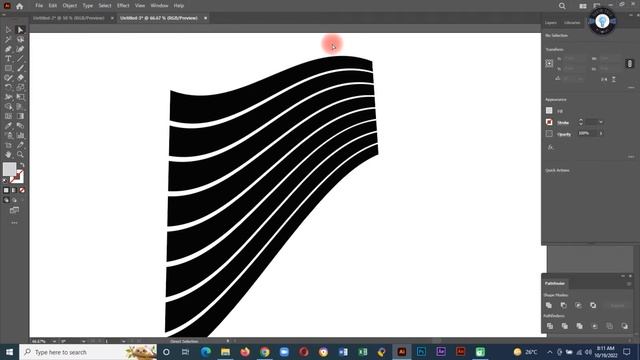Click the reference point locator grid
Viewport: 640px width, 360px height.
click(549, 63)
